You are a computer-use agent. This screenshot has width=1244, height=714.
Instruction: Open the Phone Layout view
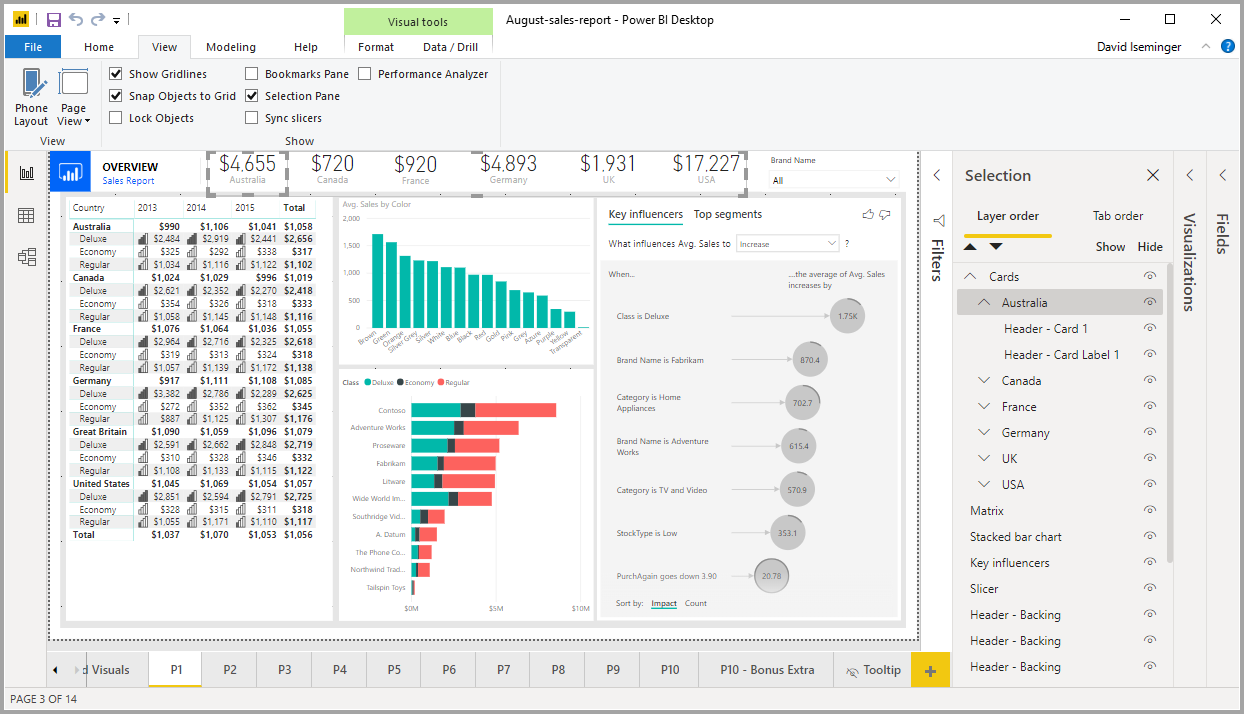[x=31, y=98]
